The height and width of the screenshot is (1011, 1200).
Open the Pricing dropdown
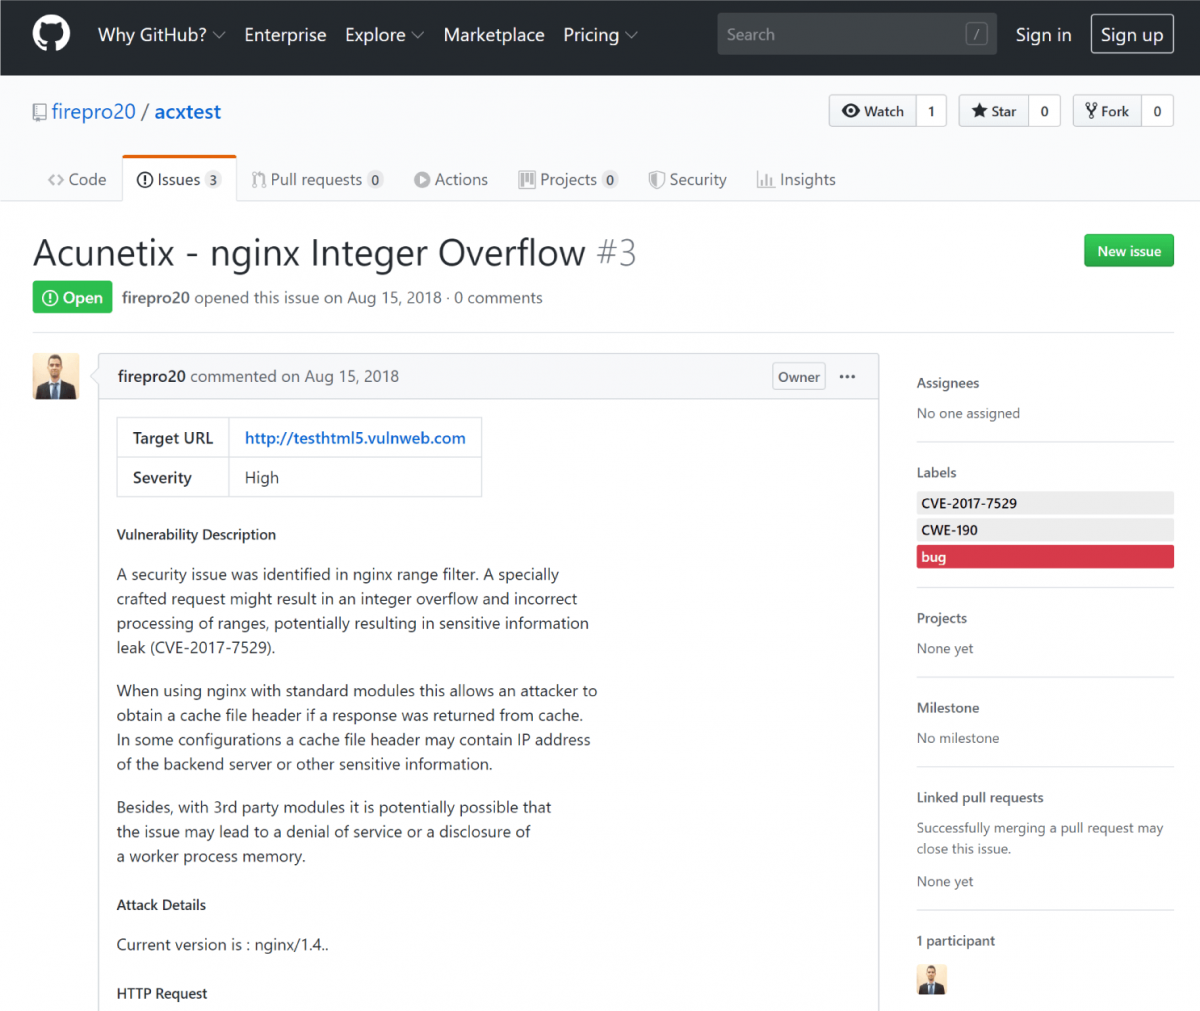click(600, 35)
